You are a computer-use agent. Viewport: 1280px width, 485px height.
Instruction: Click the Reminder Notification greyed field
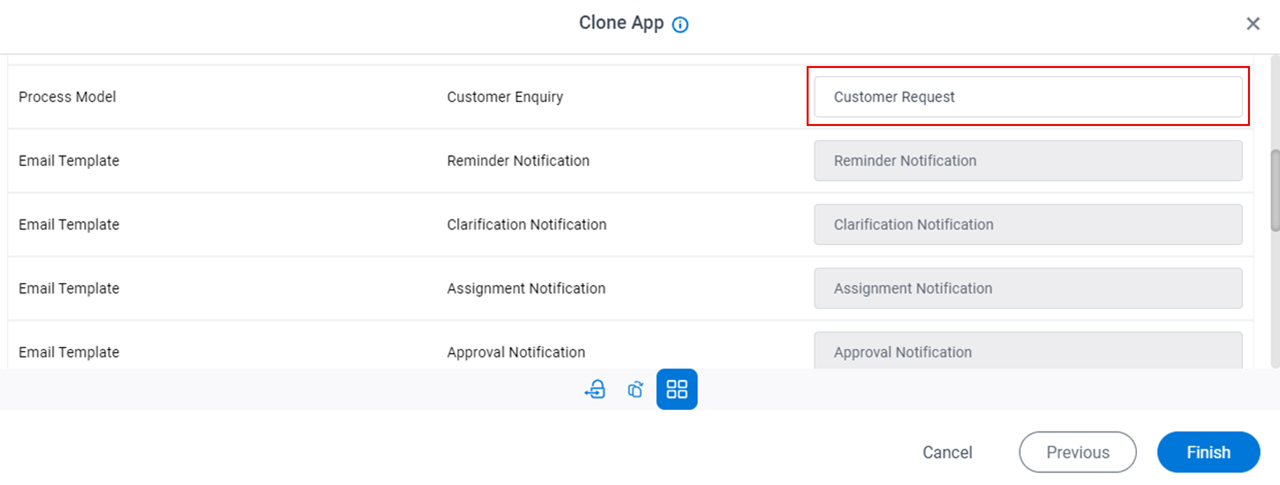point(1028,161)
